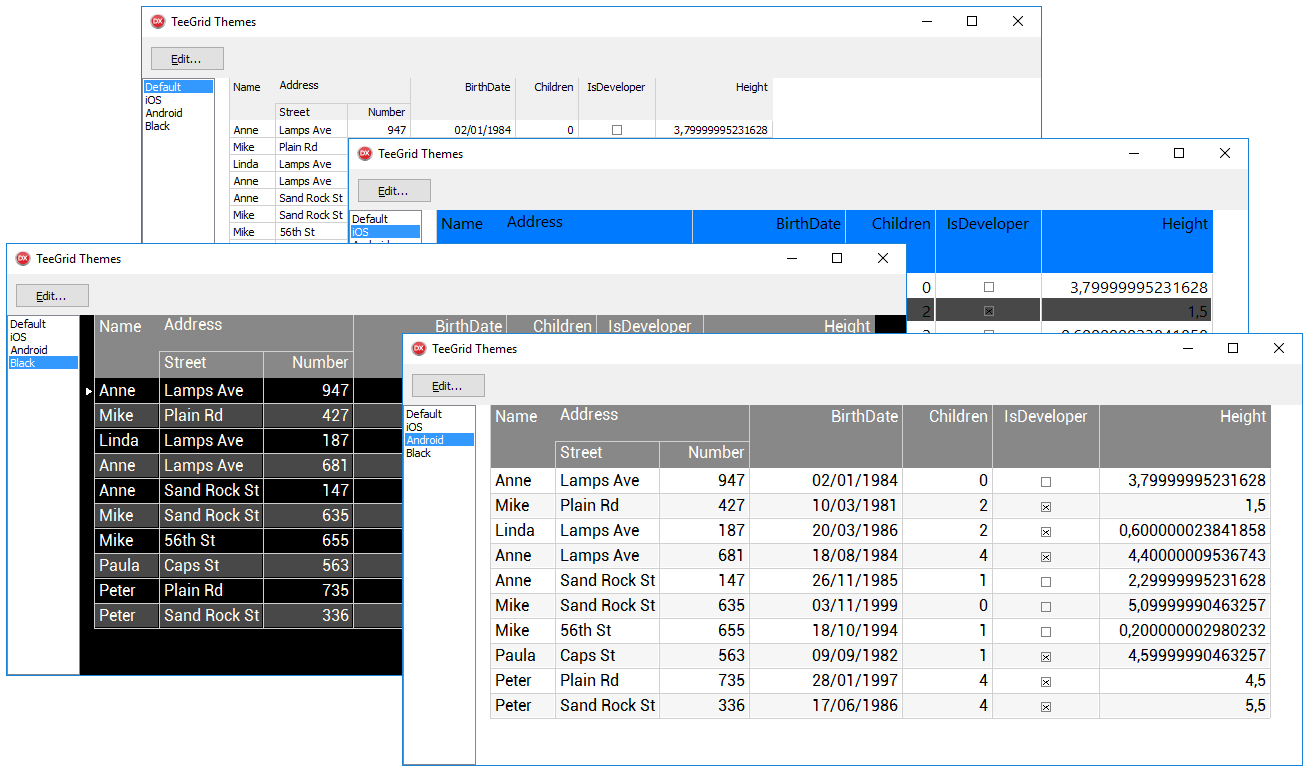The width and height of the screenshot is (1308, 771).
Task: Click the app icon in the Black-themed window title bar
Action: pos(23,259)
